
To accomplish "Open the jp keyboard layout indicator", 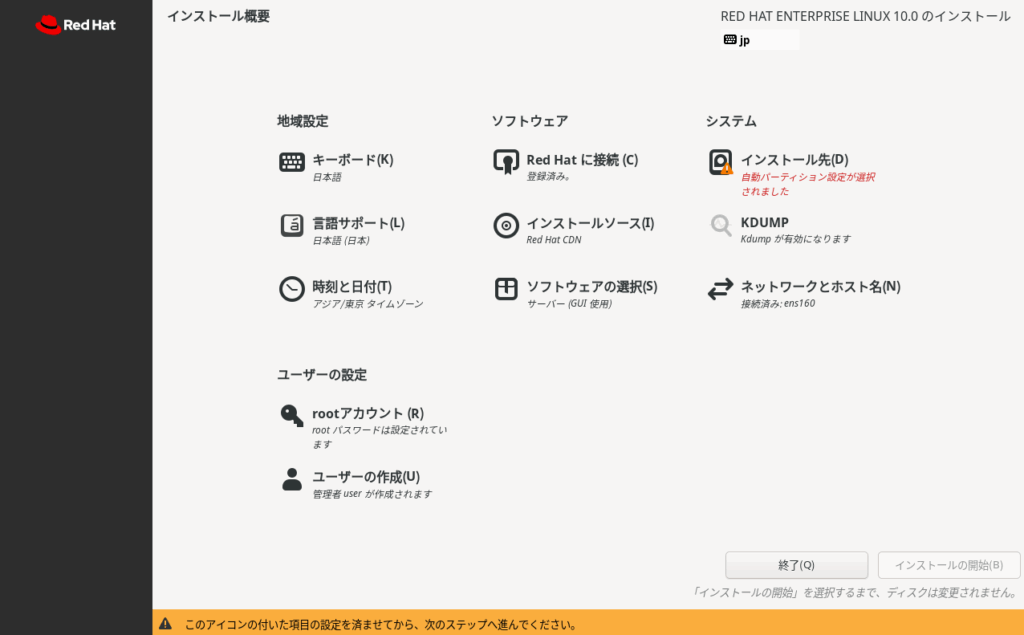I will pos(759,40).
